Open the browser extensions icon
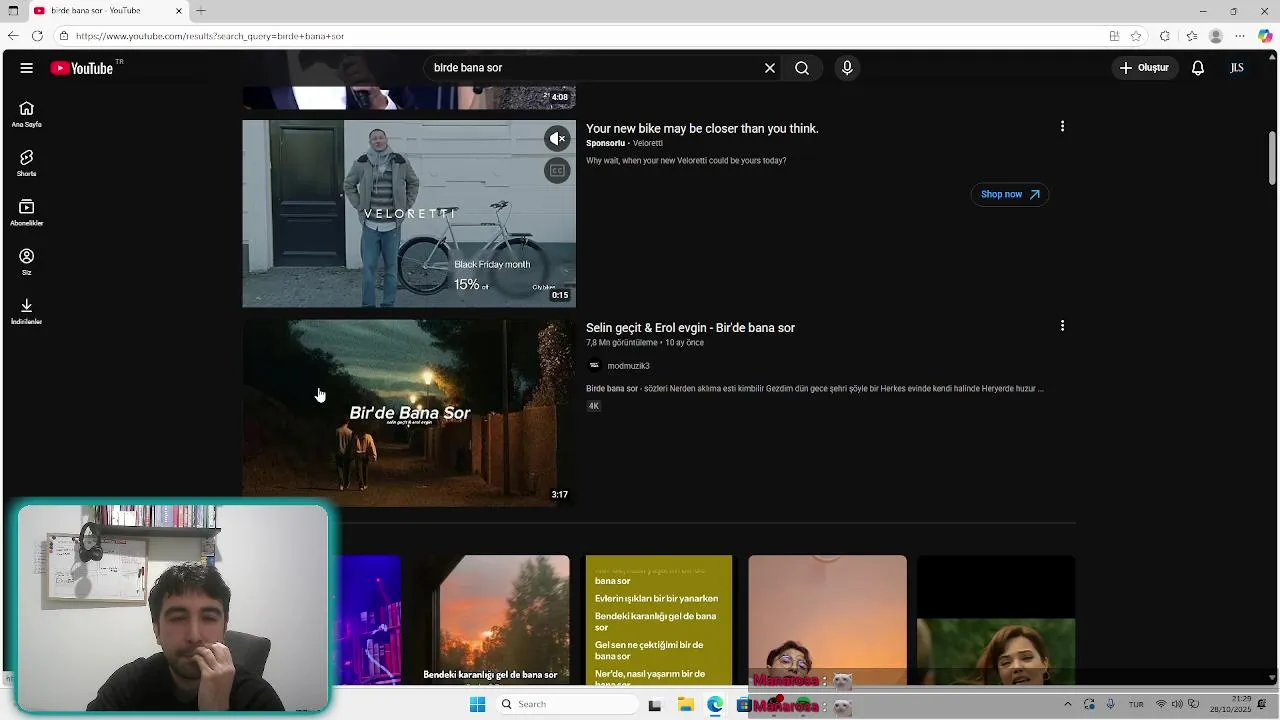This screenshot has width=1280, height=720. click(1165, 36)
